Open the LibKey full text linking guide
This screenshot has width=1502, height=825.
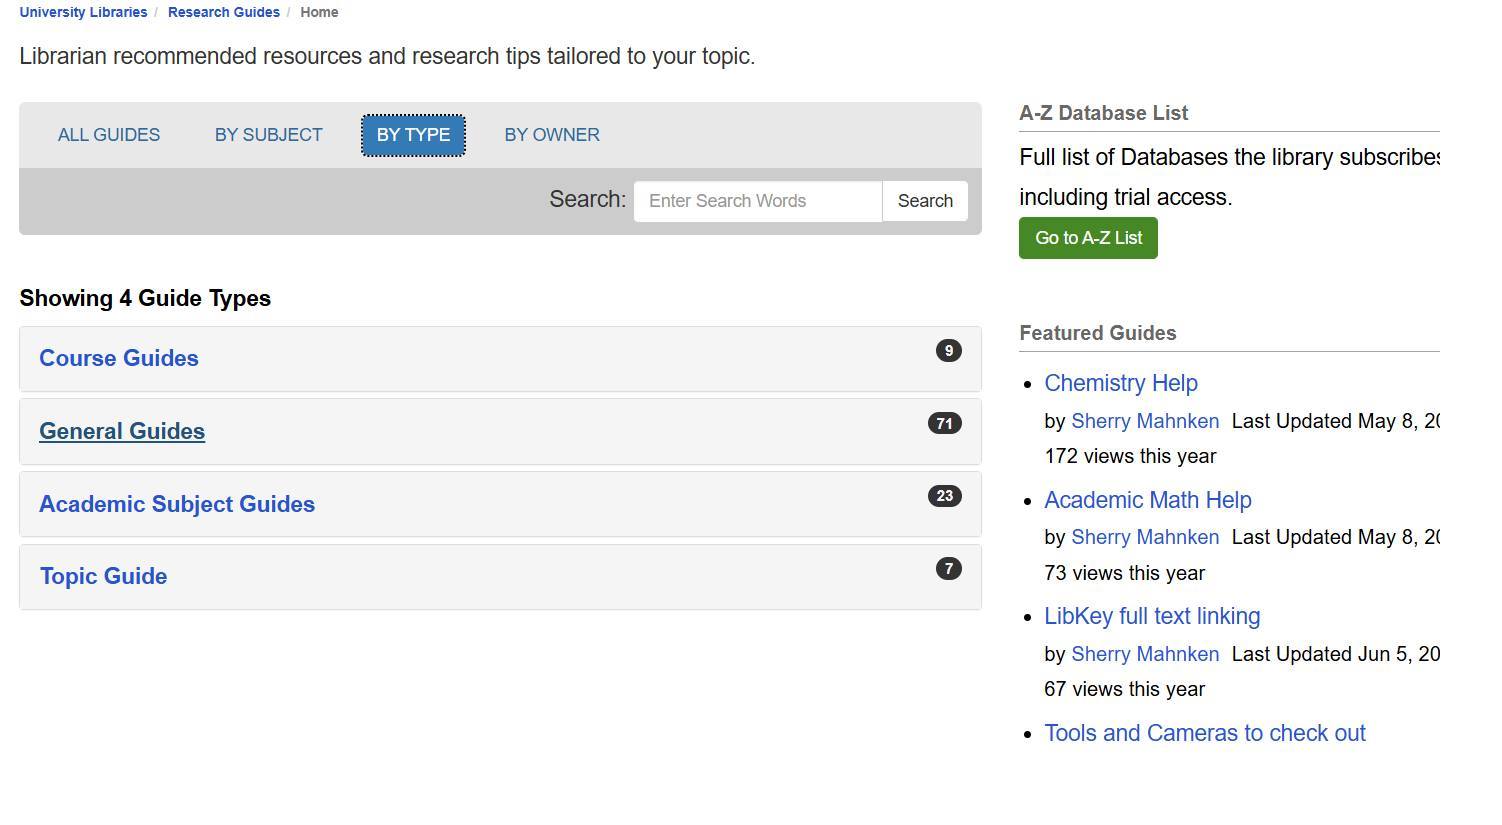tap(1152, 616)
